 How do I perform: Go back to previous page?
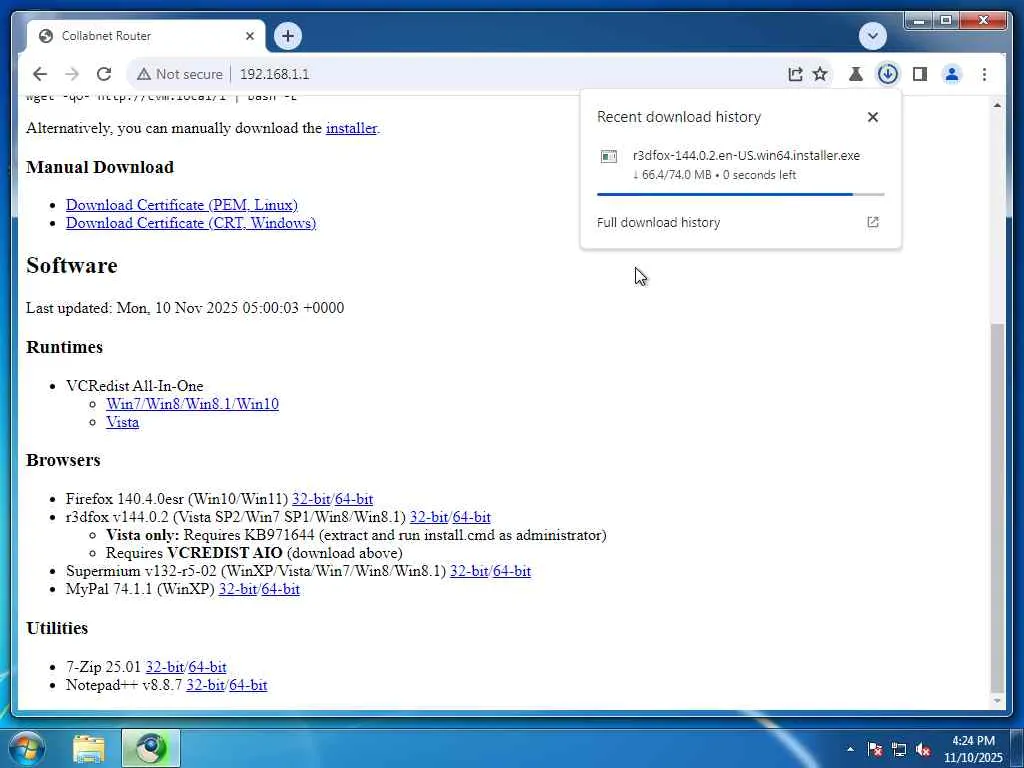[x=40, y=74]
